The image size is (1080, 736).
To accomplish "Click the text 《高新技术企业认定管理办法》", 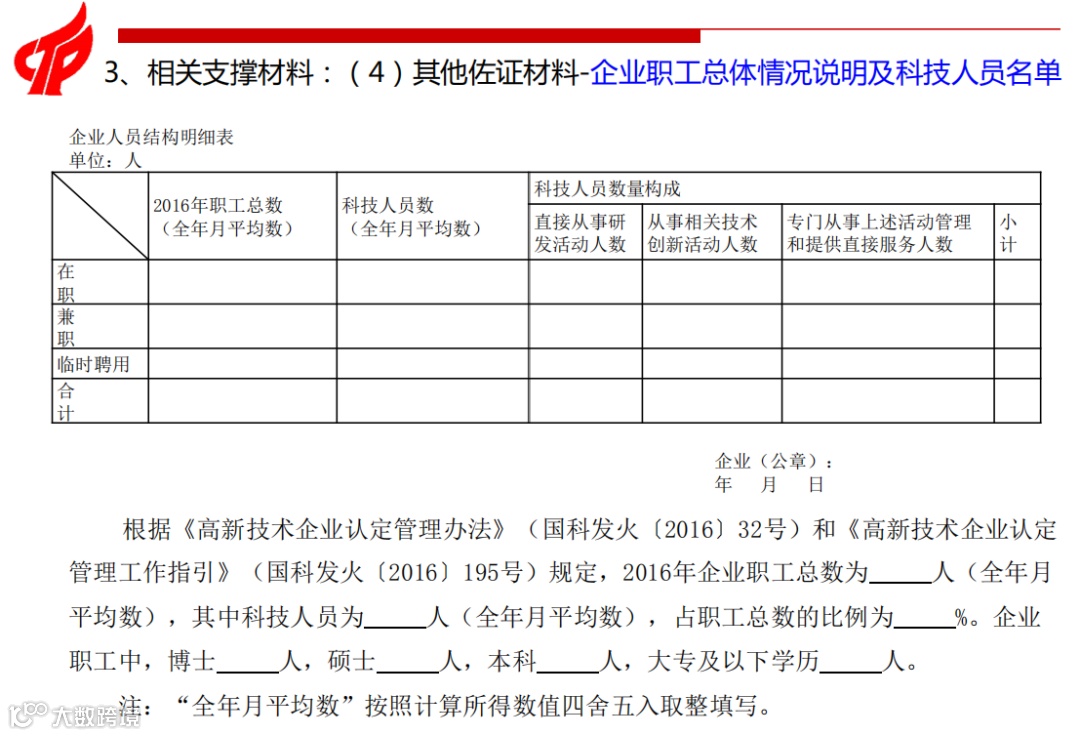I will coord(345,529).
